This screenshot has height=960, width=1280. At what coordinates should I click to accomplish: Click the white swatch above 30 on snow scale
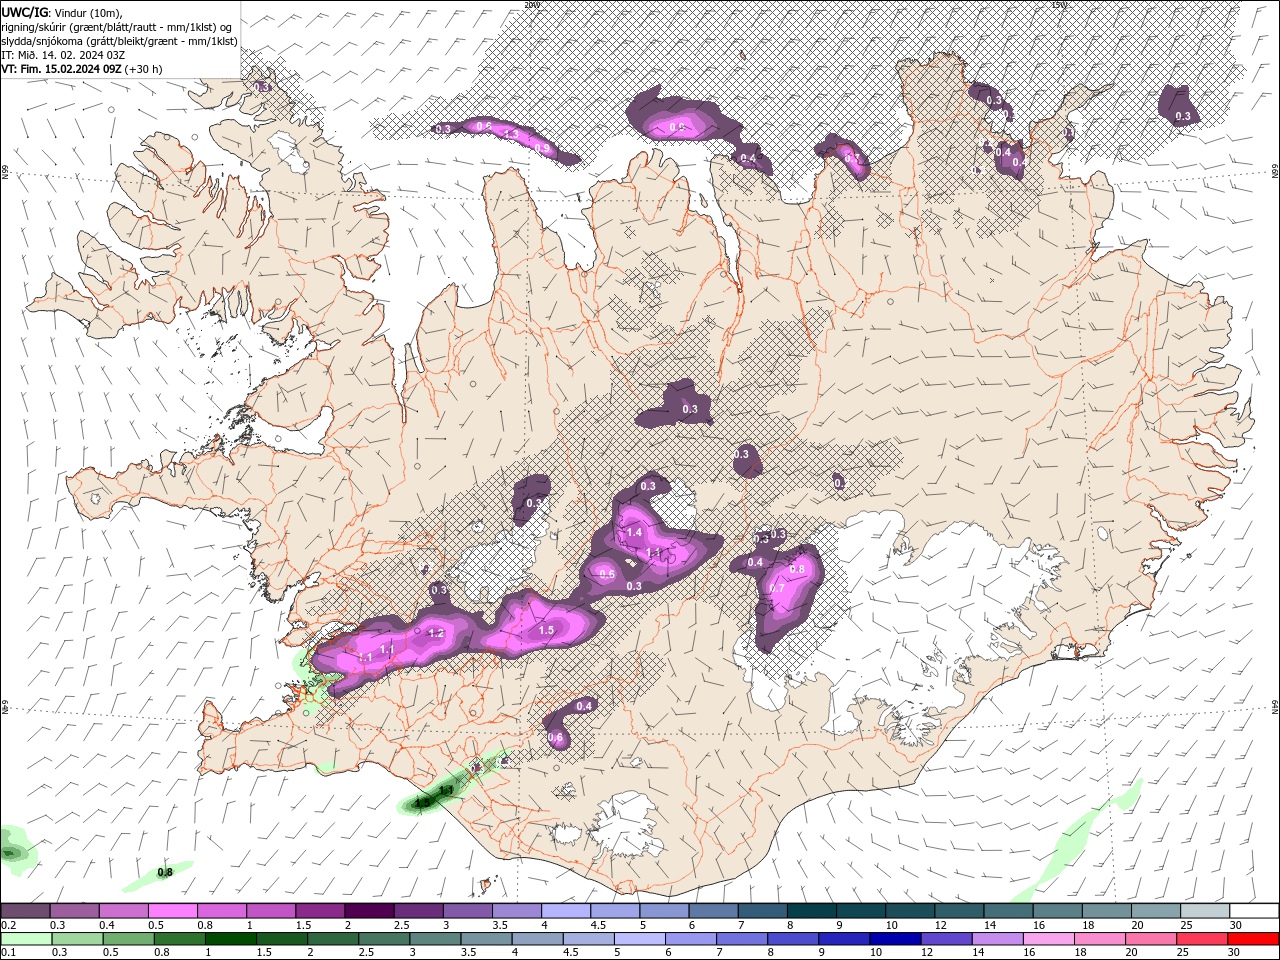pyautogui.click(x=1255, y=911)
